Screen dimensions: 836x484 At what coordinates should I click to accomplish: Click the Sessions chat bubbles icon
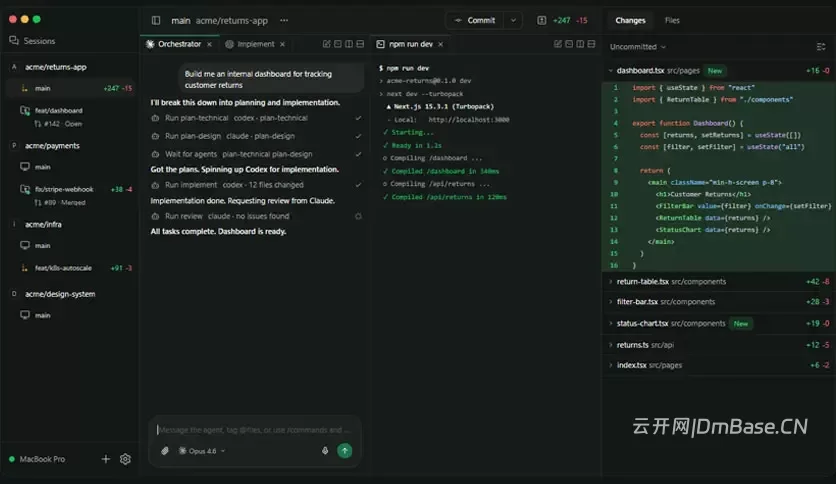(14, 41)
